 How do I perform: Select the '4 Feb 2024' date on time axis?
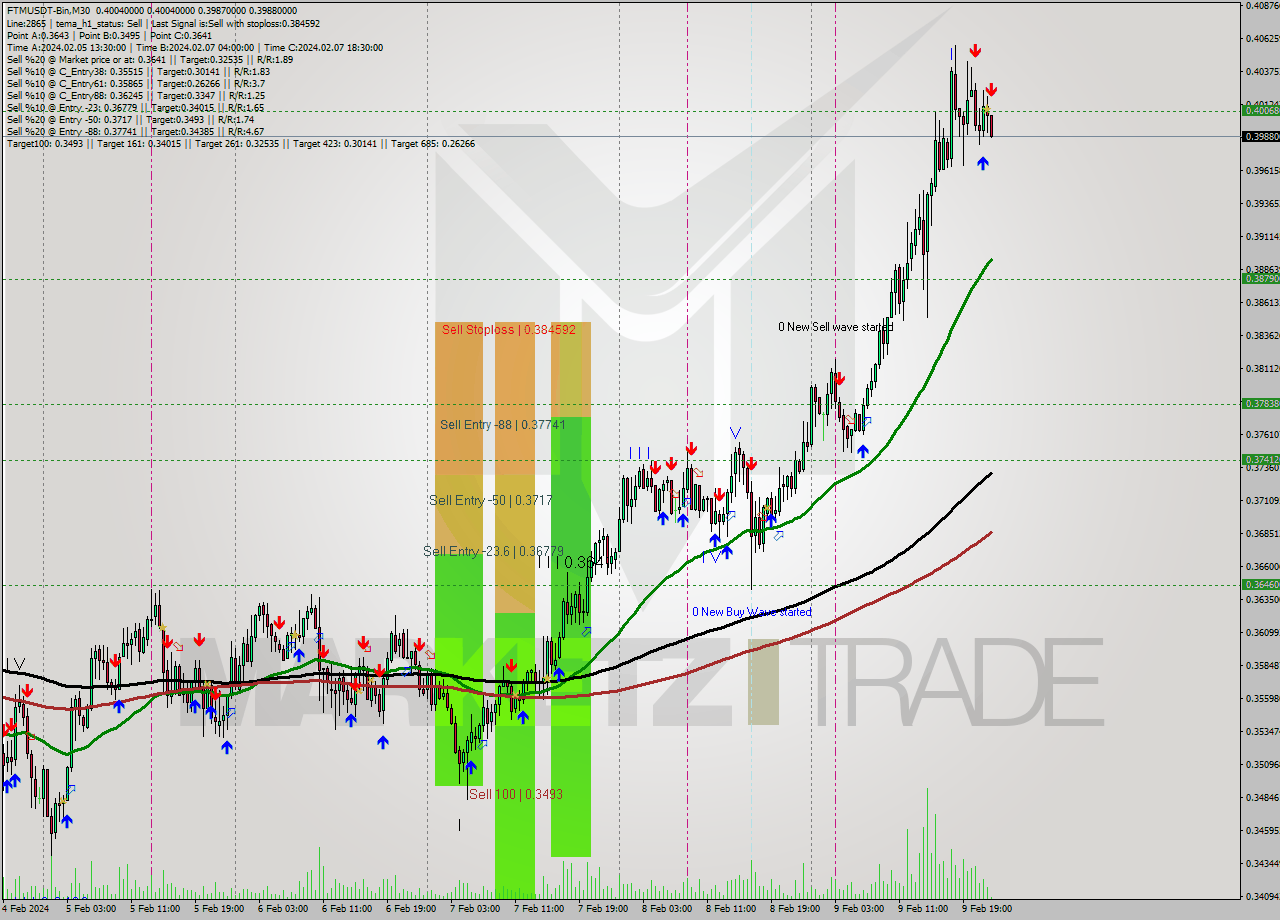point(25,910)
